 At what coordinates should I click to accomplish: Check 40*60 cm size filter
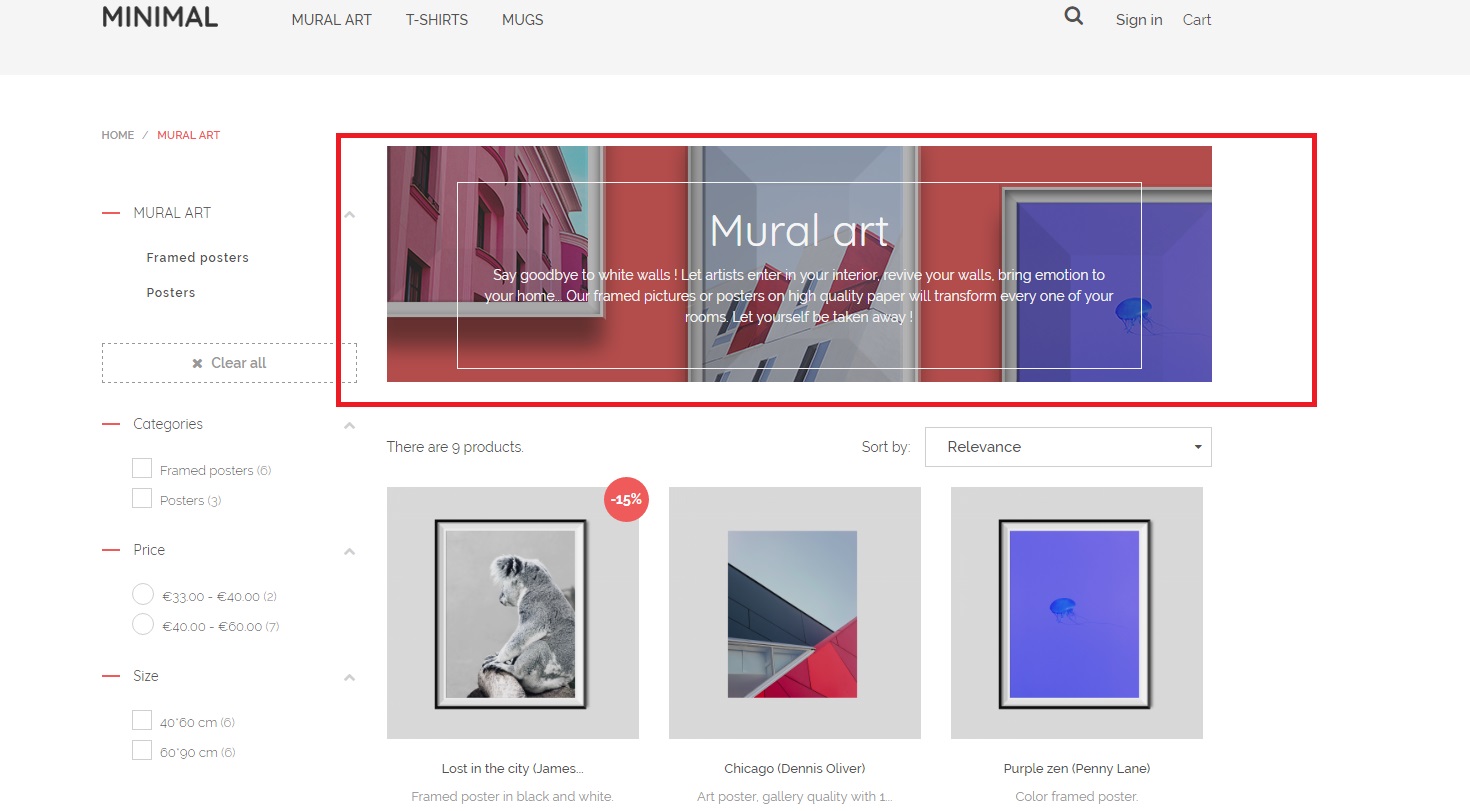pyautogui.click(x=142, y=720)
